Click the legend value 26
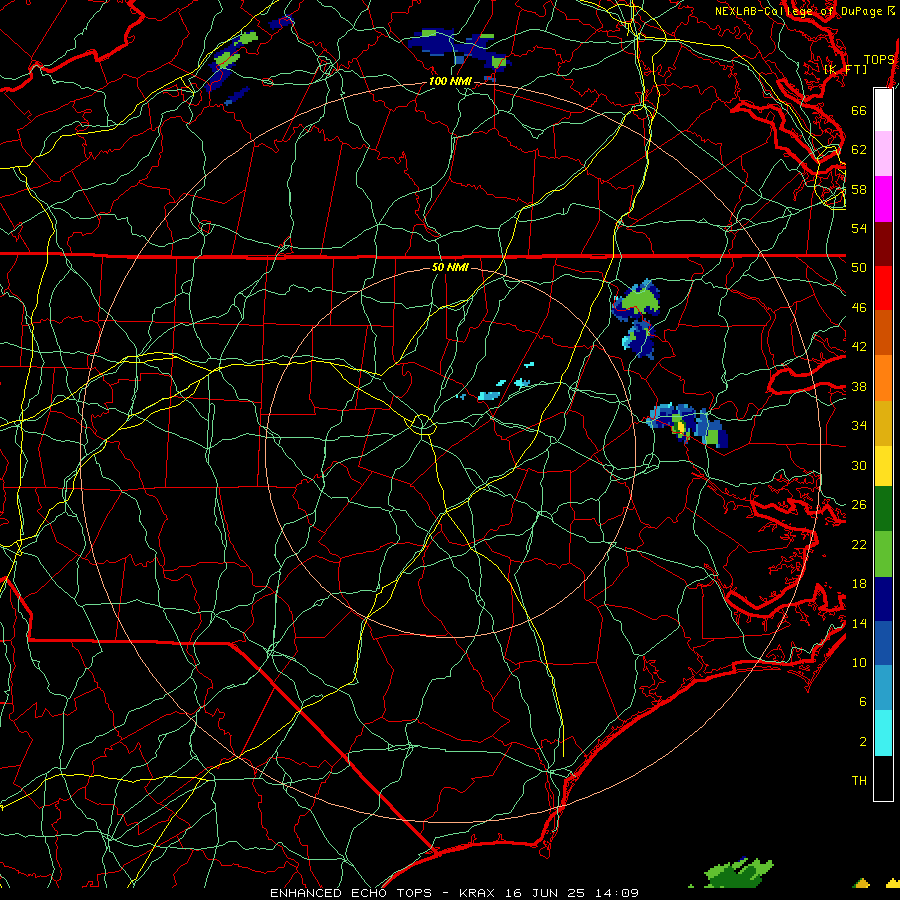The image size is (900, 900). [x=859, y=505]
